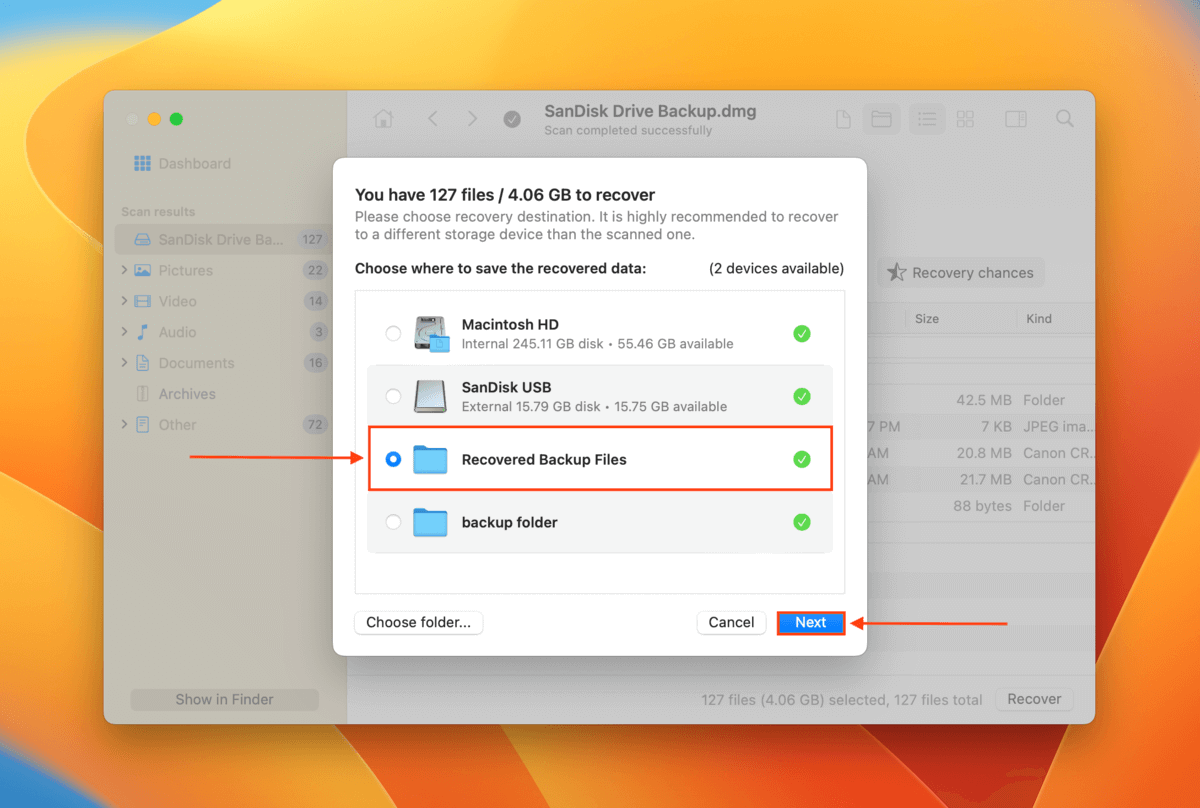Click the SanDisk USB label
The height and width of the screenshot is (808, 1200).
coord(506,388)
